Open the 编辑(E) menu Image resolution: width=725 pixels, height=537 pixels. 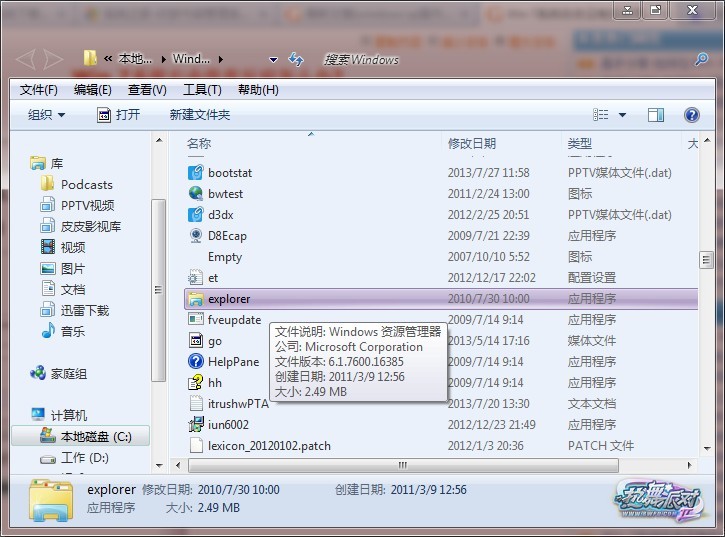pyautogui.click(x=92, y=90)
